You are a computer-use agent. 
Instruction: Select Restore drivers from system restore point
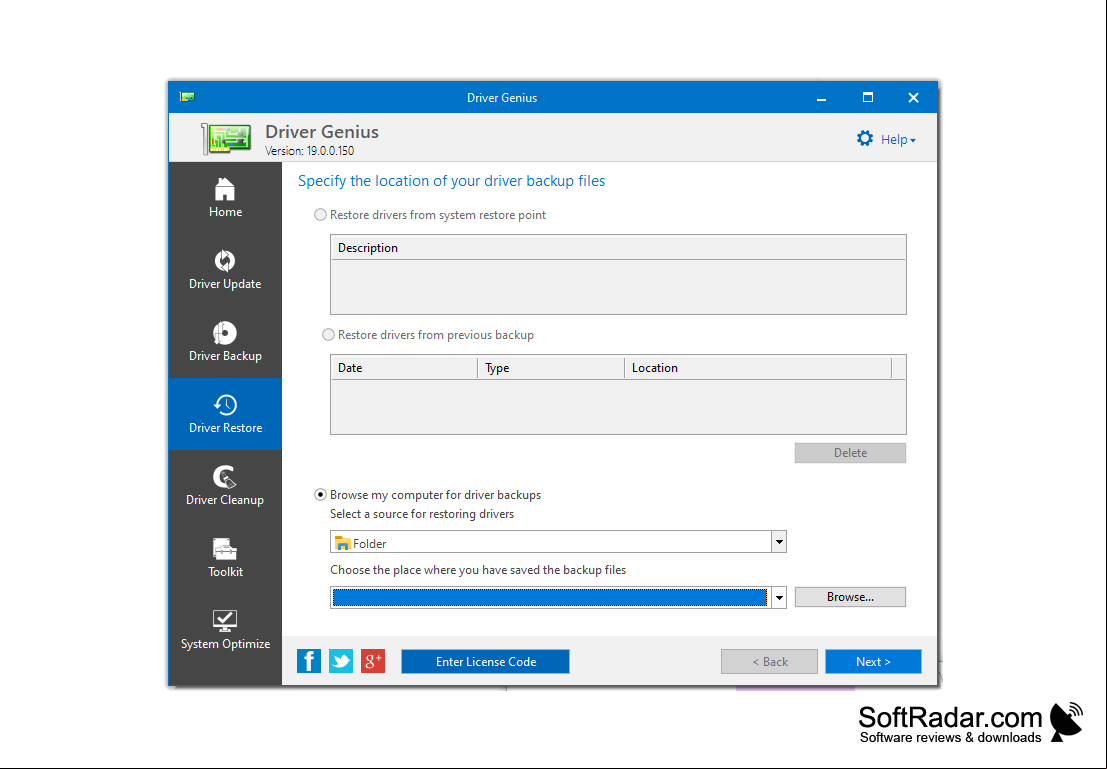(321, 215)
